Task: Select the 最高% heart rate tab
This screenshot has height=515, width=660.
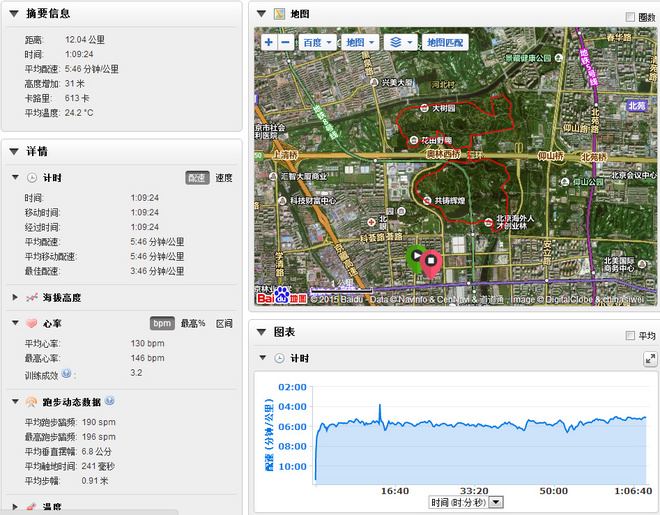Action: (193, 323)
